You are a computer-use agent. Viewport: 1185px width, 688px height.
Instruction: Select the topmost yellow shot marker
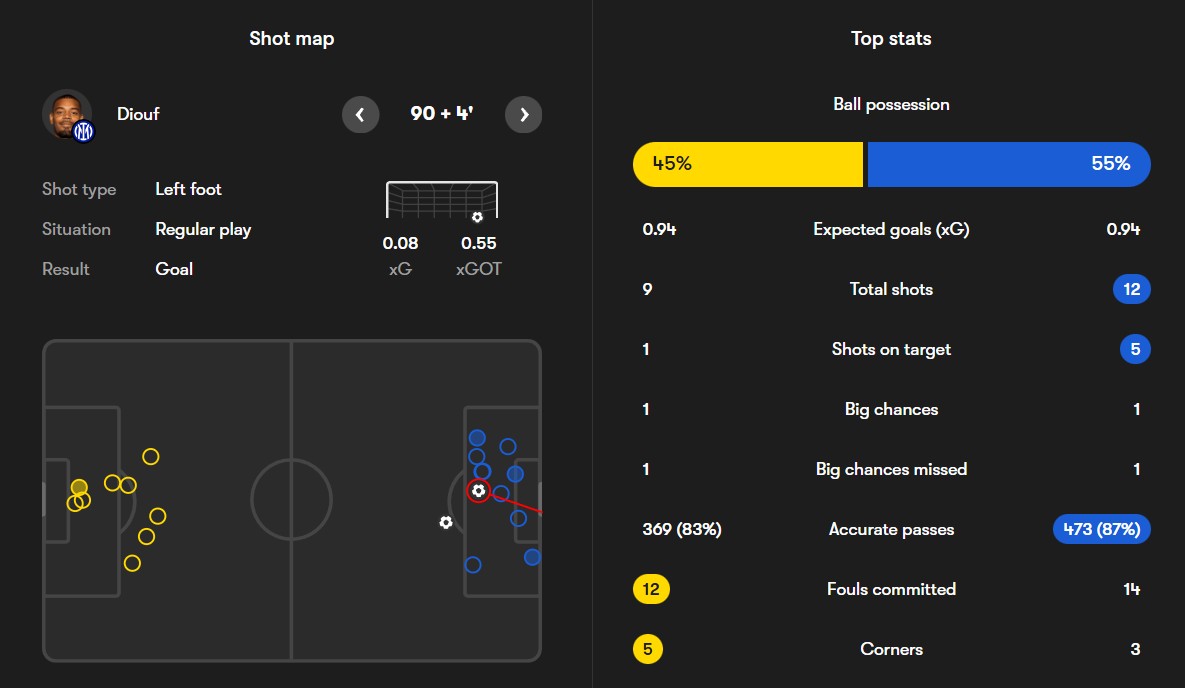point(151,457)
